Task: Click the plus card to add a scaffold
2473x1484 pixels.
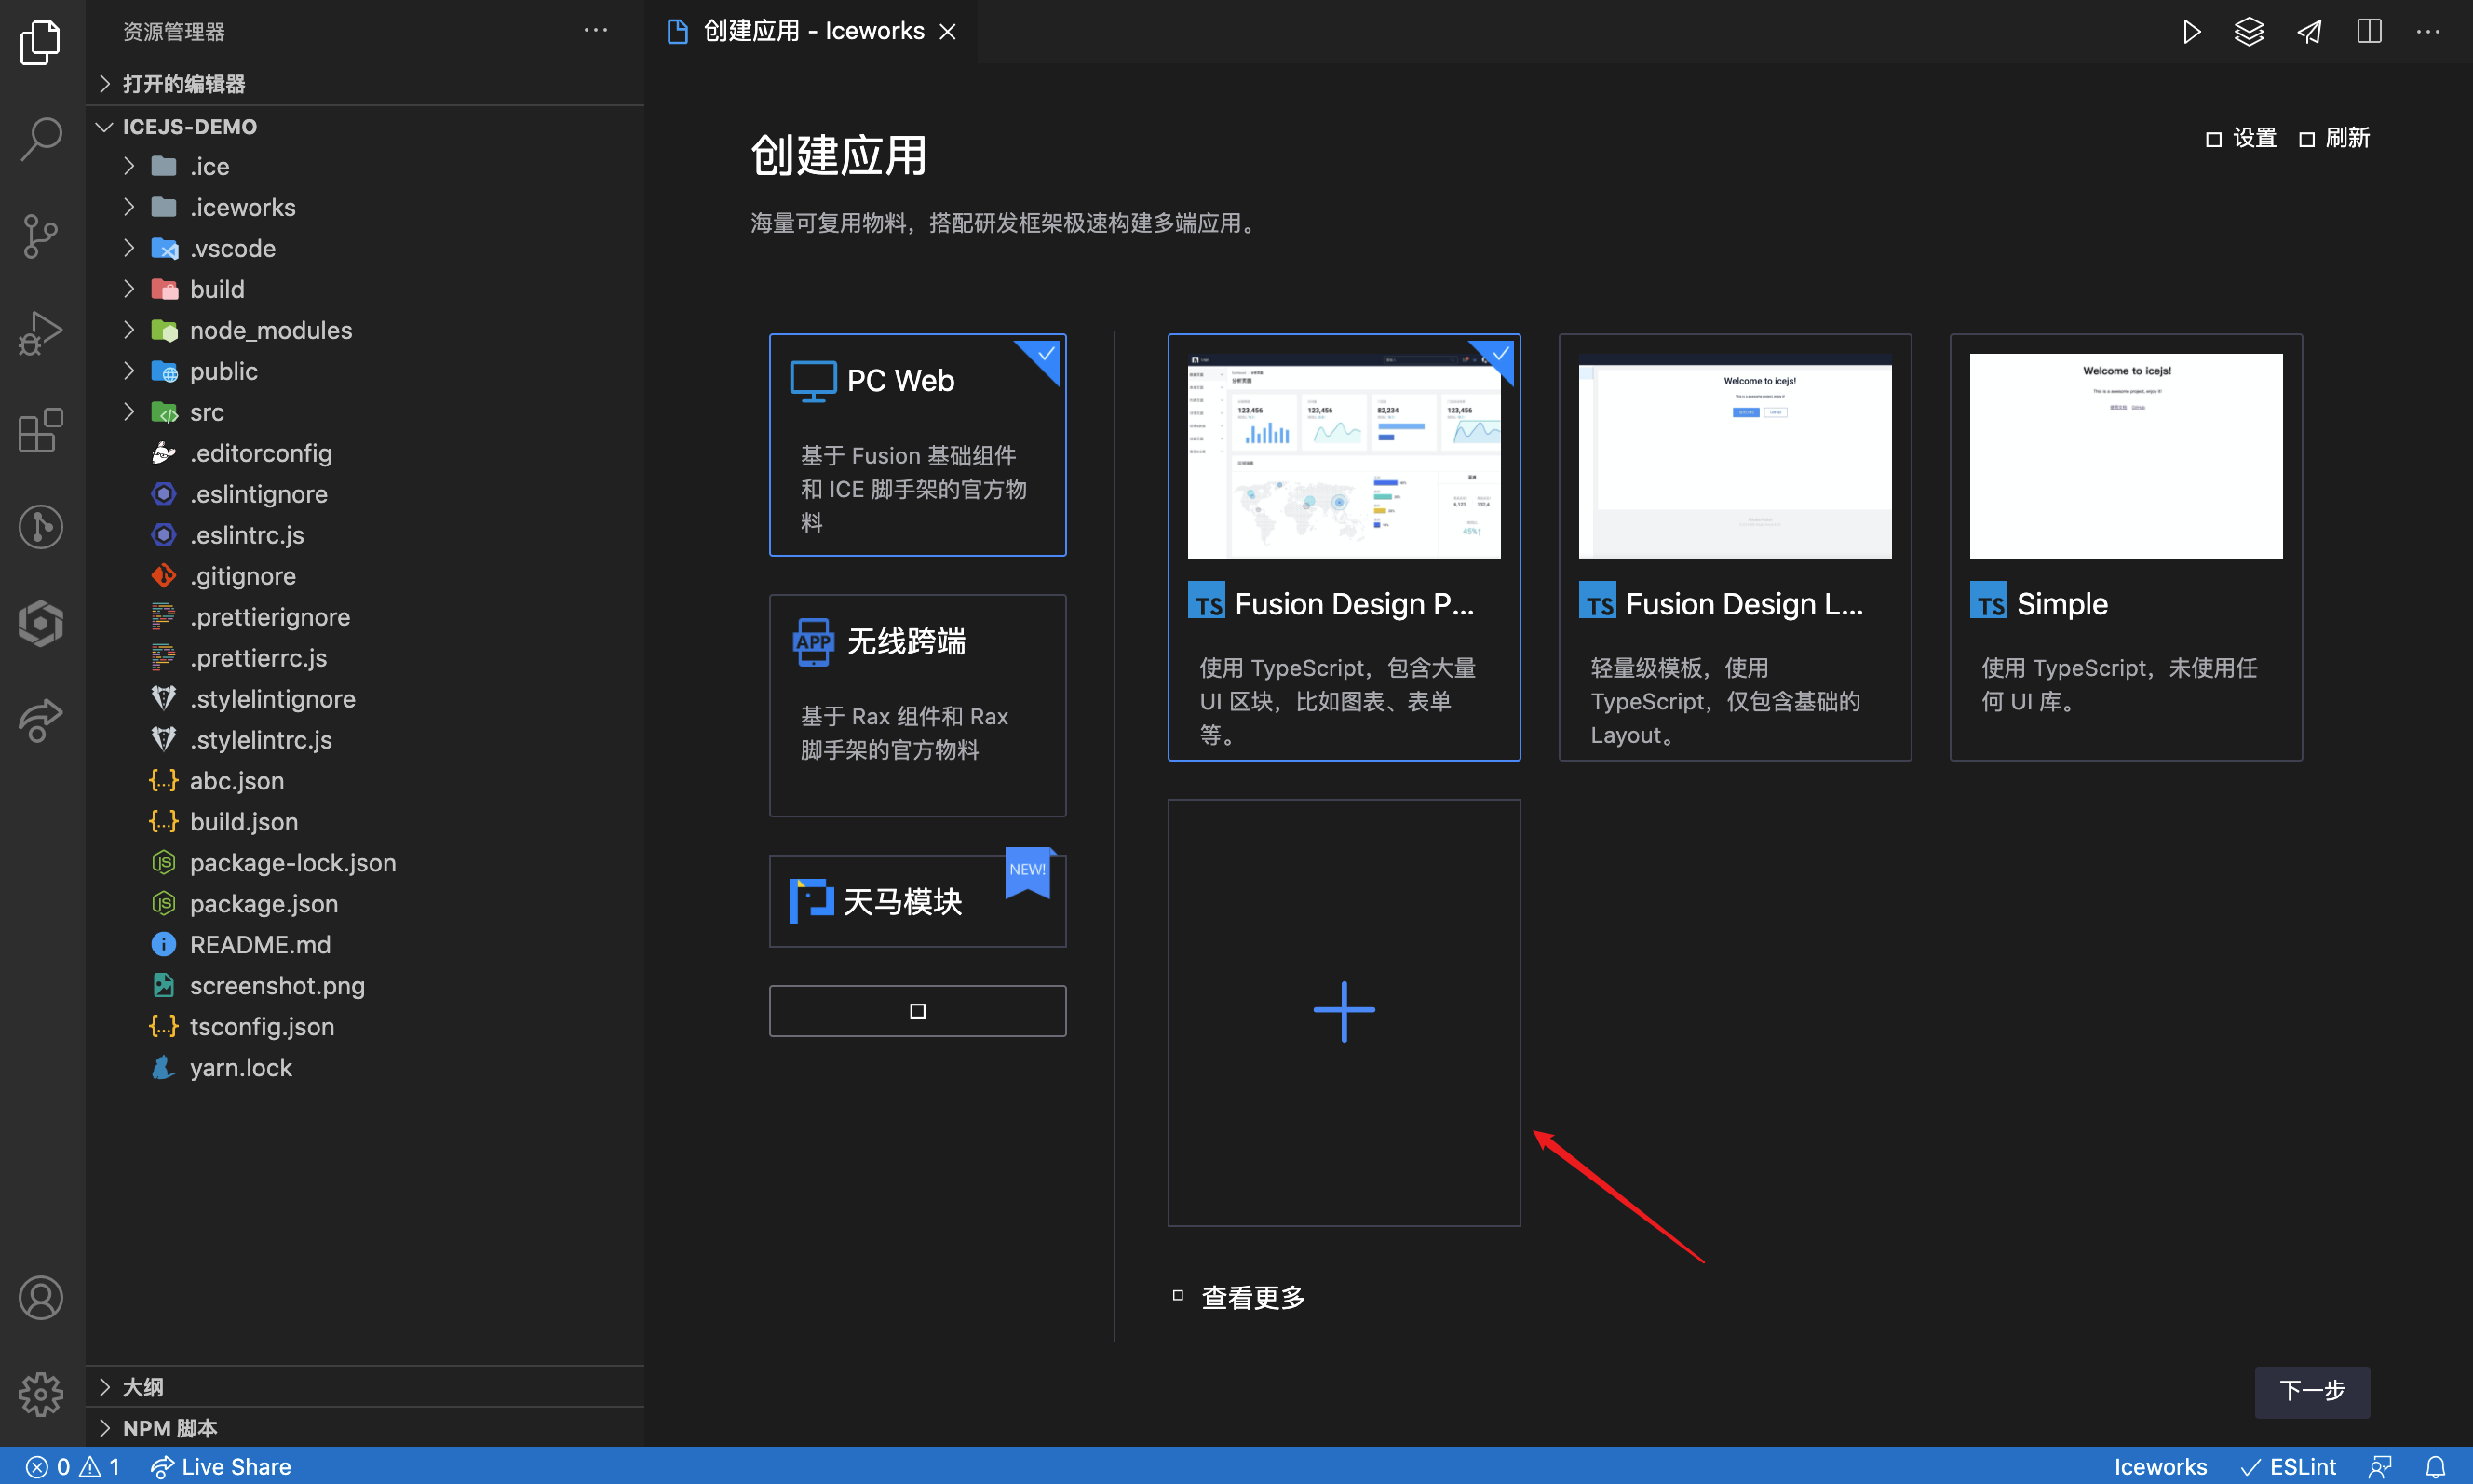Action: [1343, 1011]
